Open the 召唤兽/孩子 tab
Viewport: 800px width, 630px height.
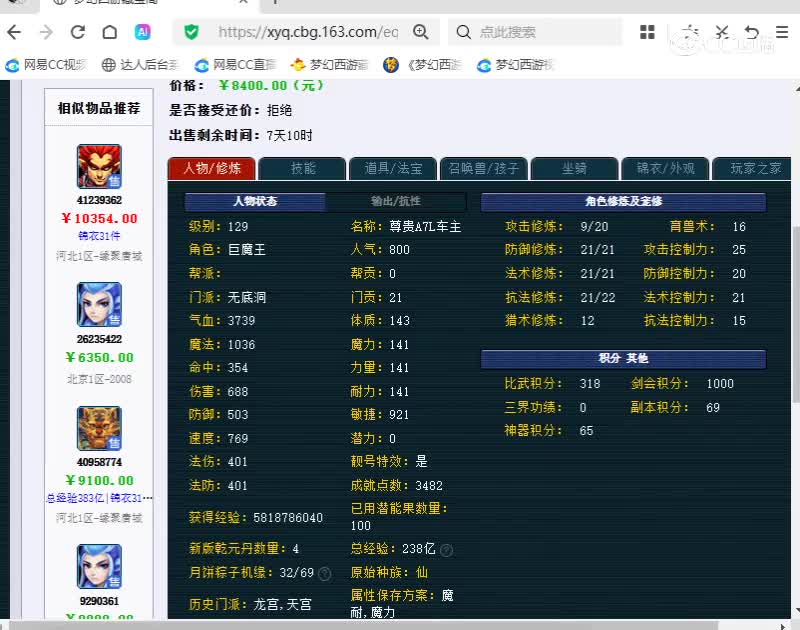click(x=484, y=169)
